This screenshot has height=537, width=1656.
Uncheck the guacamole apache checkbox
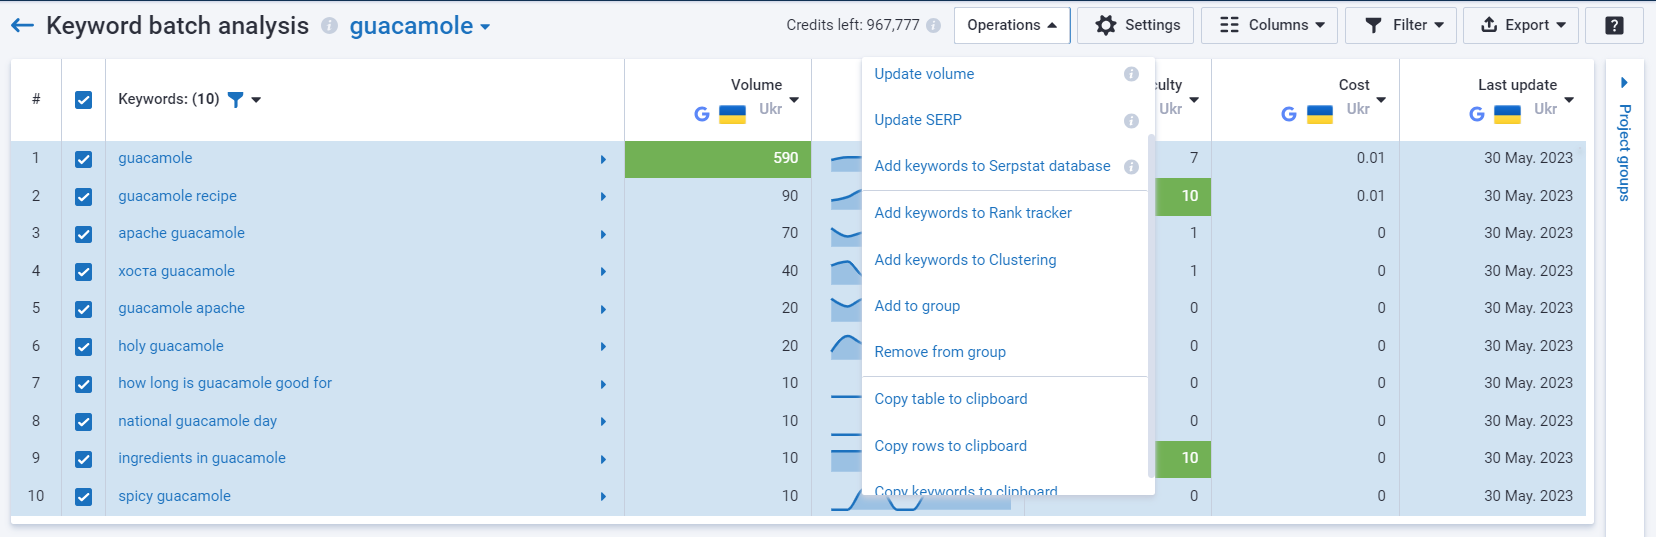tap(84, 309)
